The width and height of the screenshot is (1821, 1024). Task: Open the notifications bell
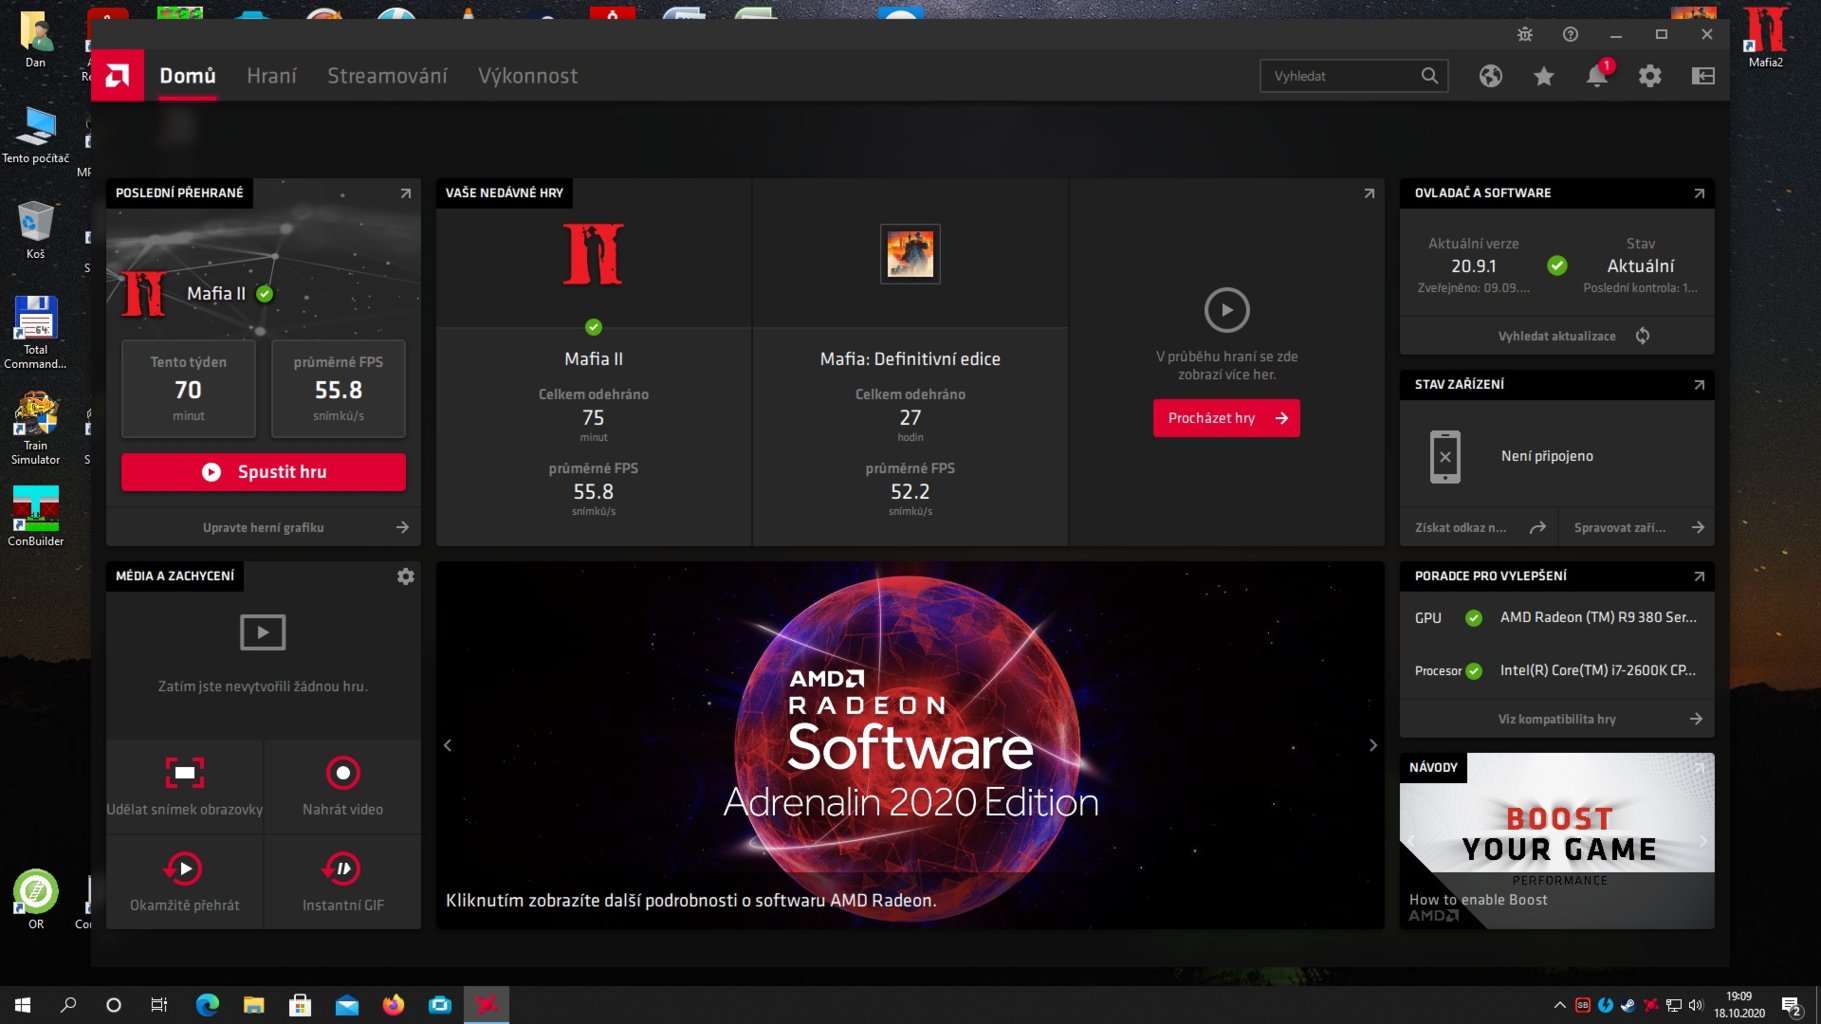[1597, 76]
